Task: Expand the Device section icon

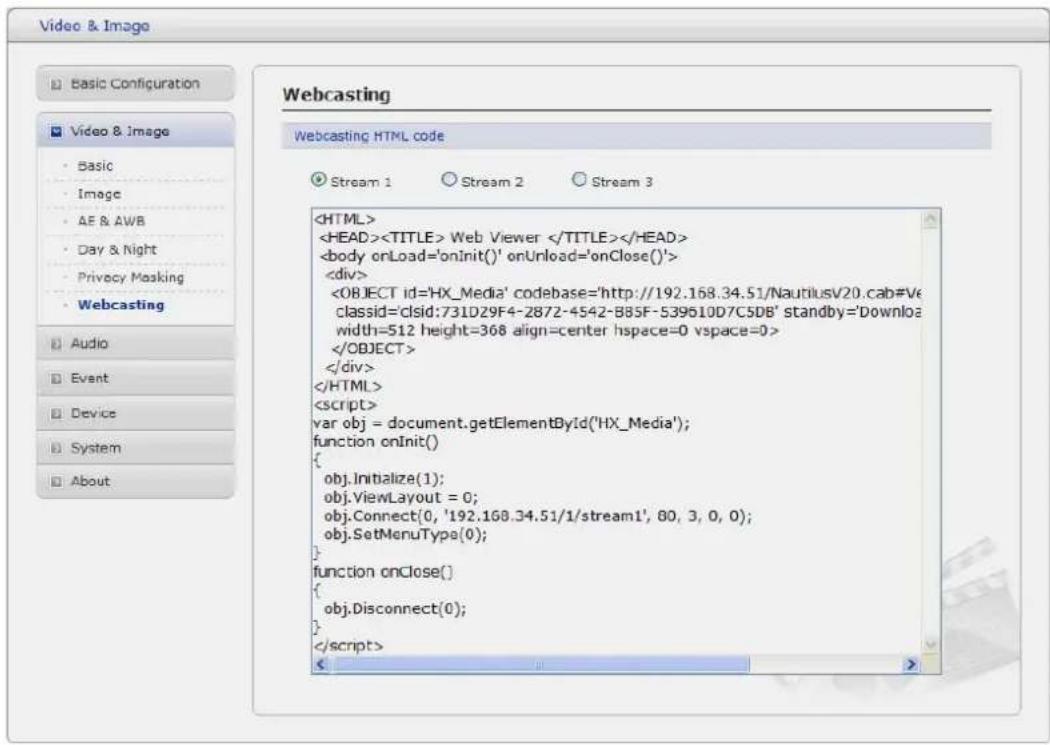Action: 57,414
